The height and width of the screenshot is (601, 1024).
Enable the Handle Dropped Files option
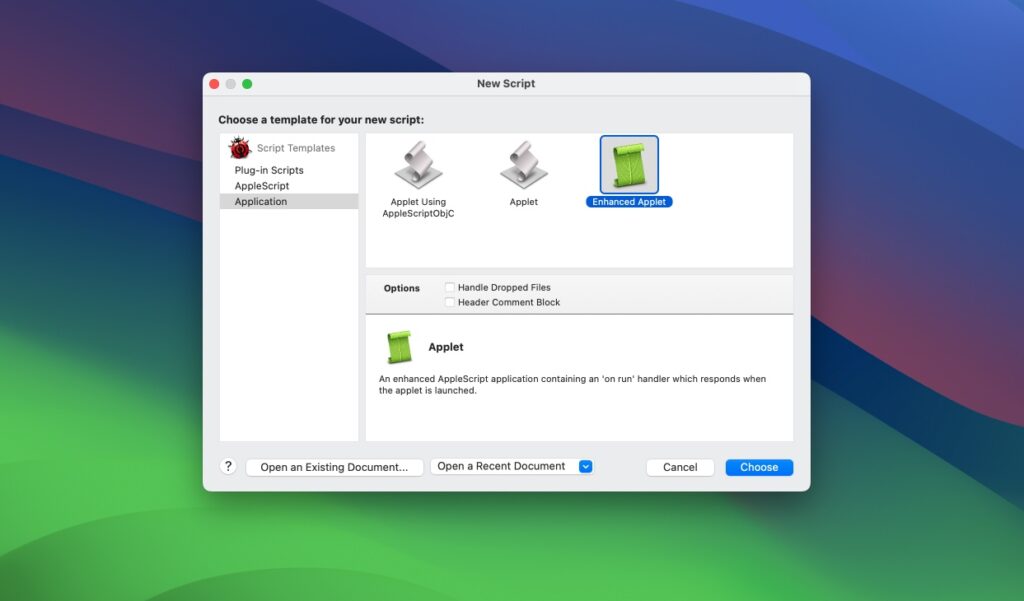point(450,287)
